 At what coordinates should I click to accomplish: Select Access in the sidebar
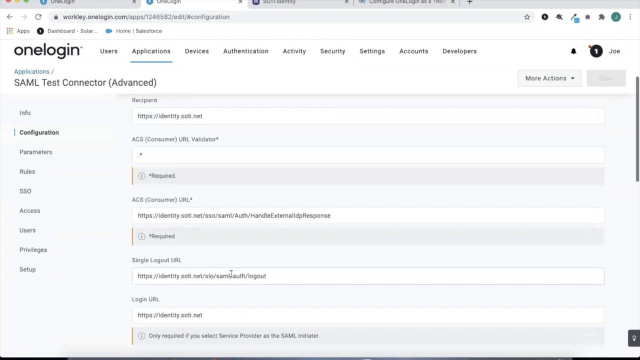(x=30, y=211)
